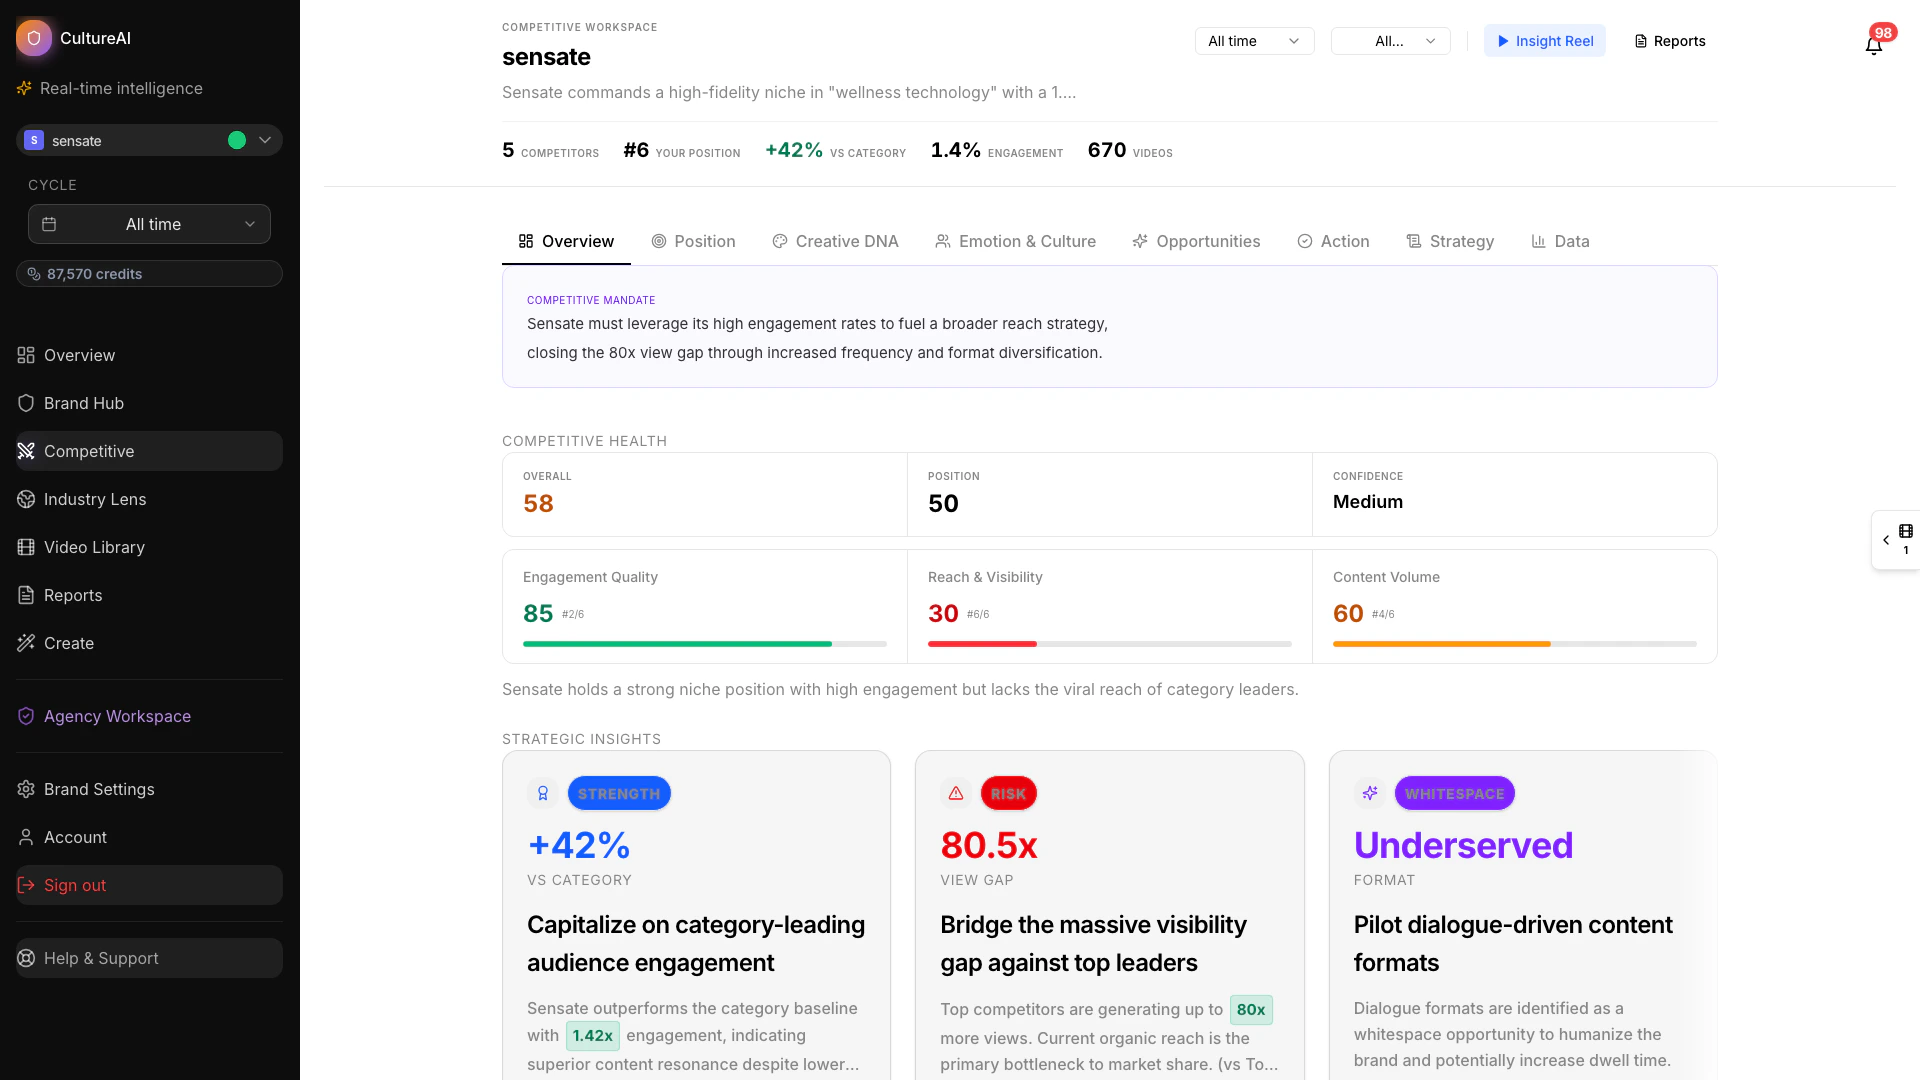Click the Industry Lens globe icon
Viewport: 1920px width, 1080px height.
[x=26, y=499]
